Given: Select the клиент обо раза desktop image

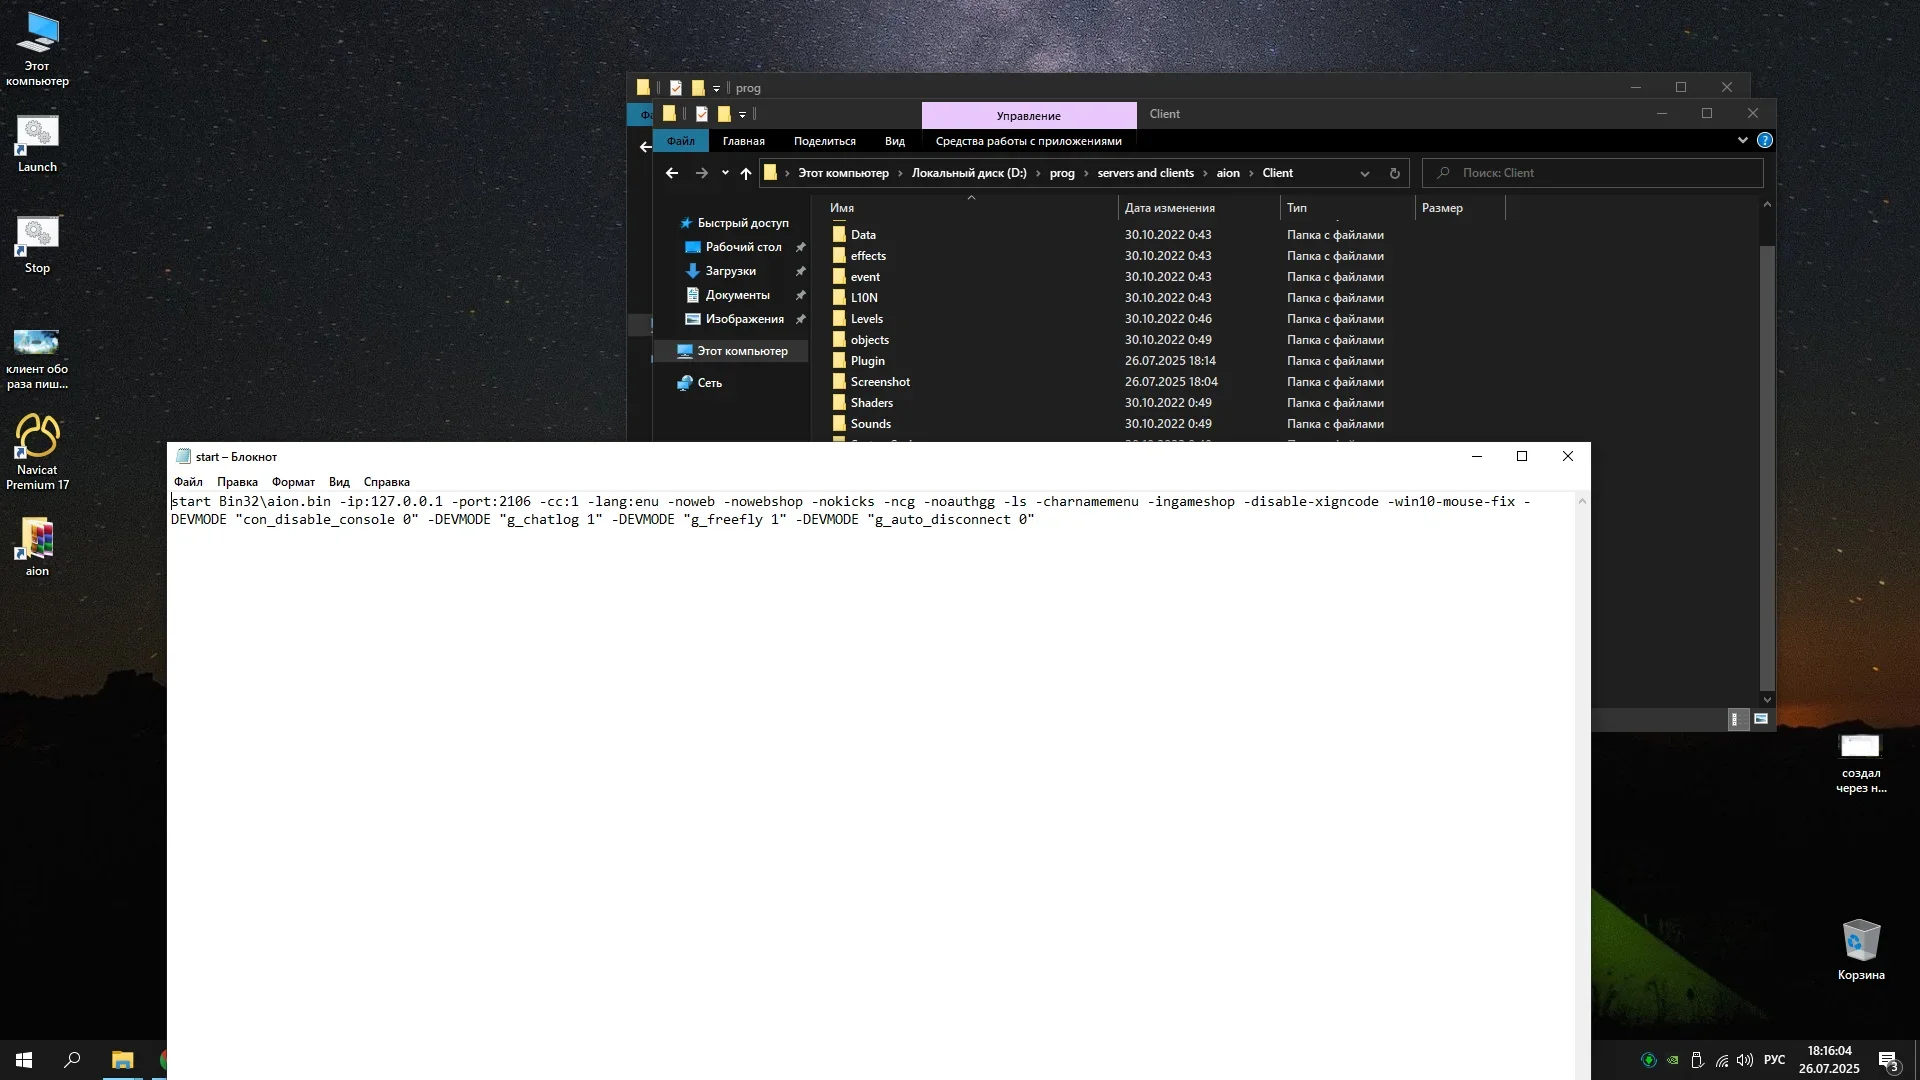Looking at the screenshot, I should click(x=37, y=358).
